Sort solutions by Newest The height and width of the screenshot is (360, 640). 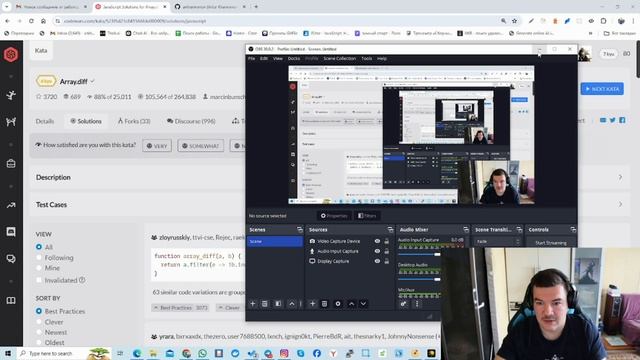pos(39,332)
